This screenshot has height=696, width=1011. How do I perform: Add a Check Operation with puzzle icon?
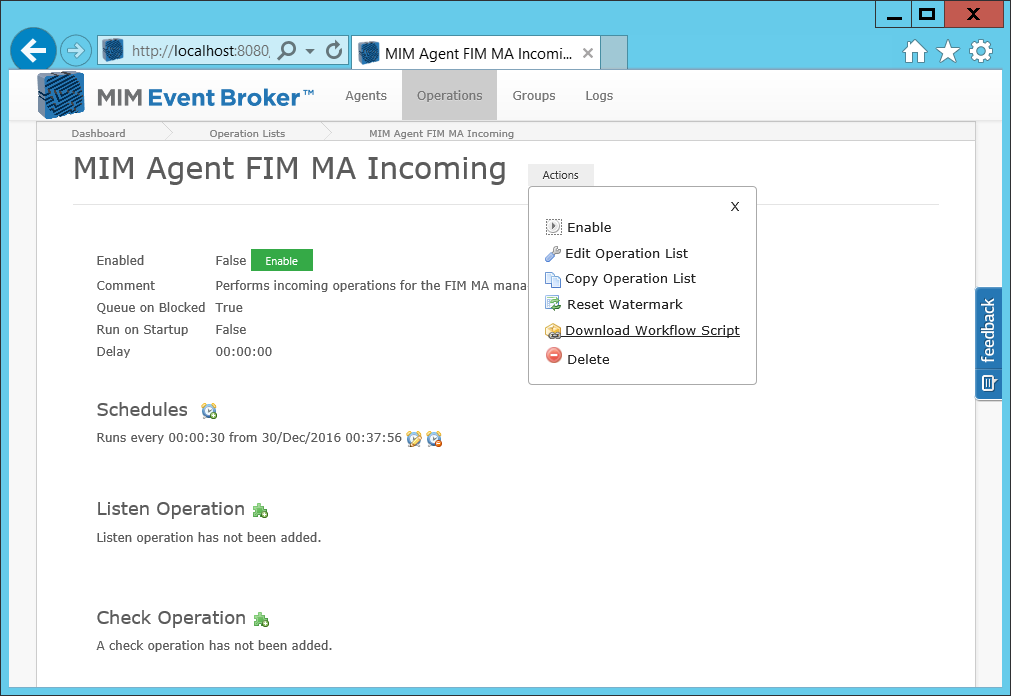tap(260, 619)
